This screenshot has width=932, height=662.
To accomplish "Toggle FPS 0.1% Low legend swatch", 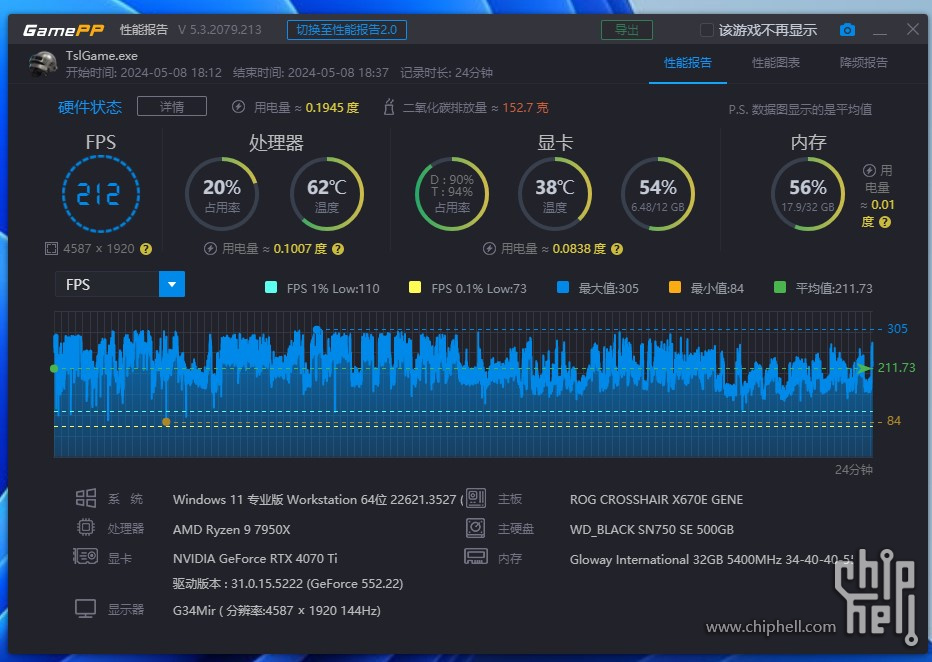I will coord(415,288).
